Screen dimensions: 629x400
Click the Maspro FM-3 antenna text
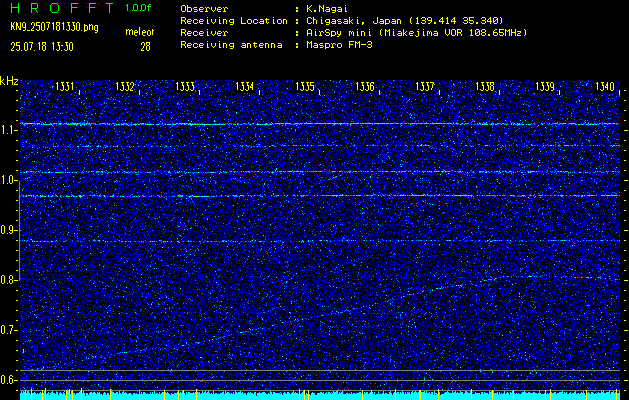tap(339, 45)
